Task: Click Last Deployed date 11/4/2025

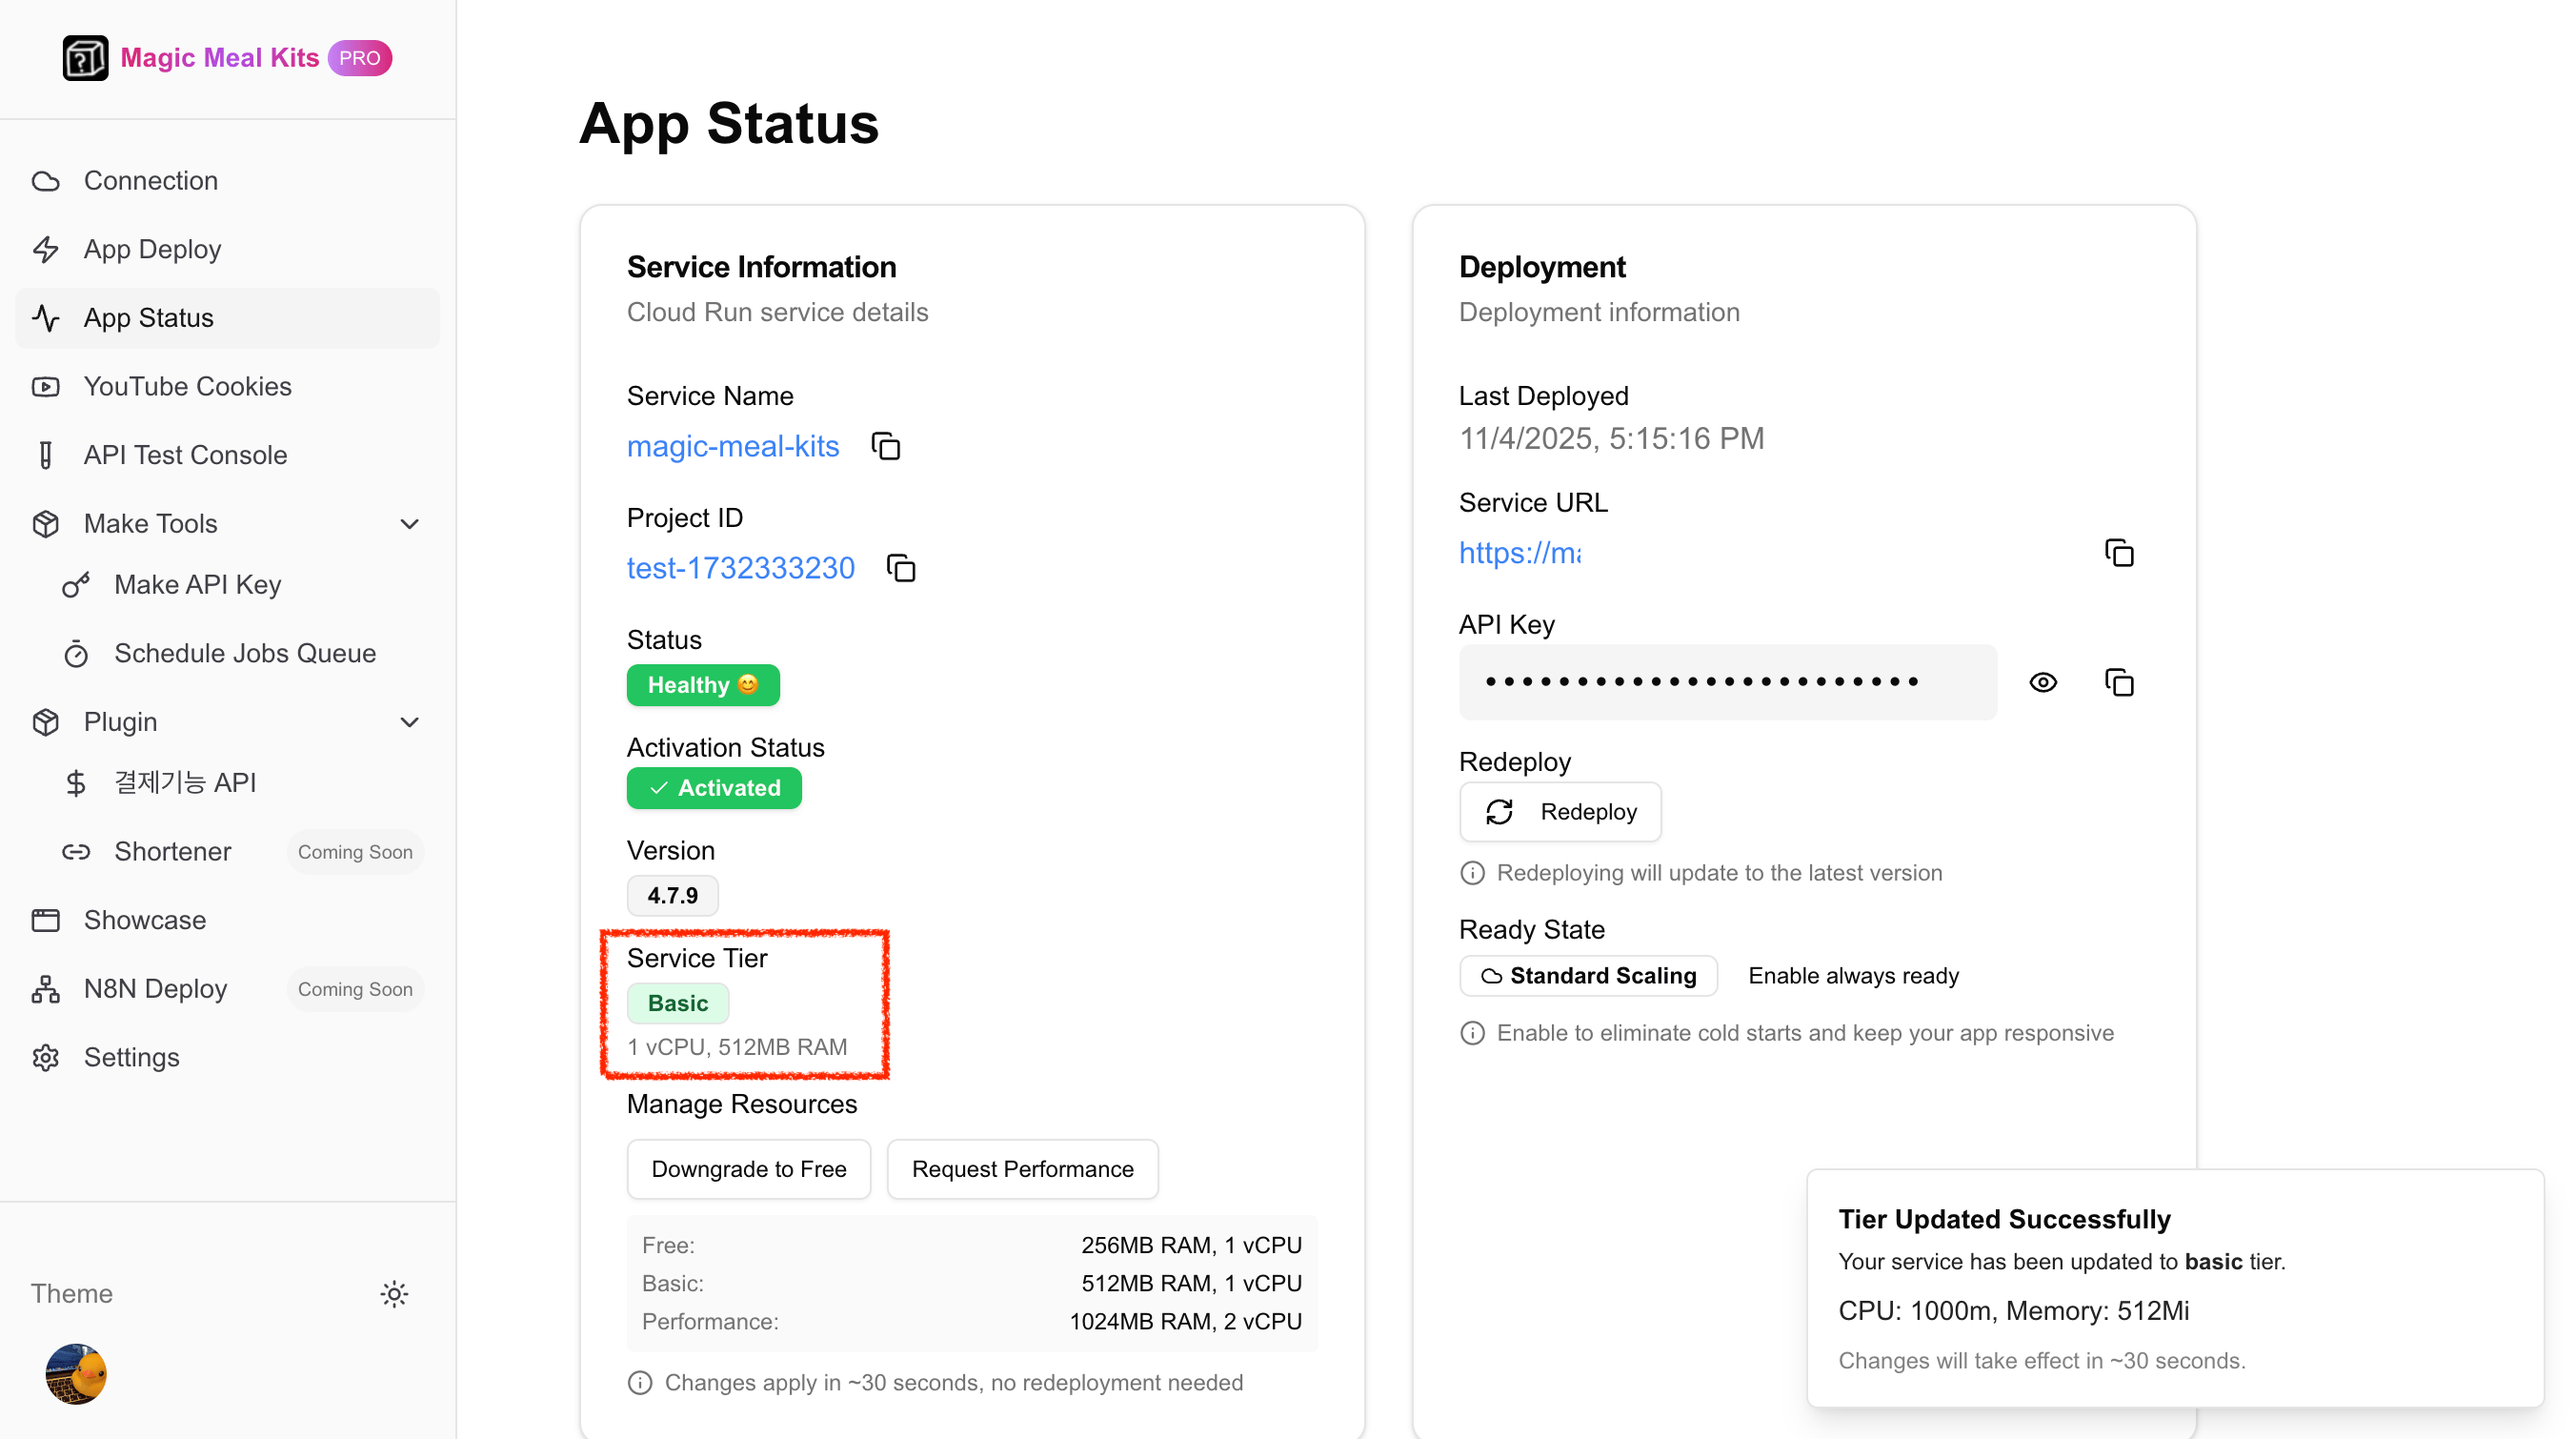Action: click(1611, 439)
